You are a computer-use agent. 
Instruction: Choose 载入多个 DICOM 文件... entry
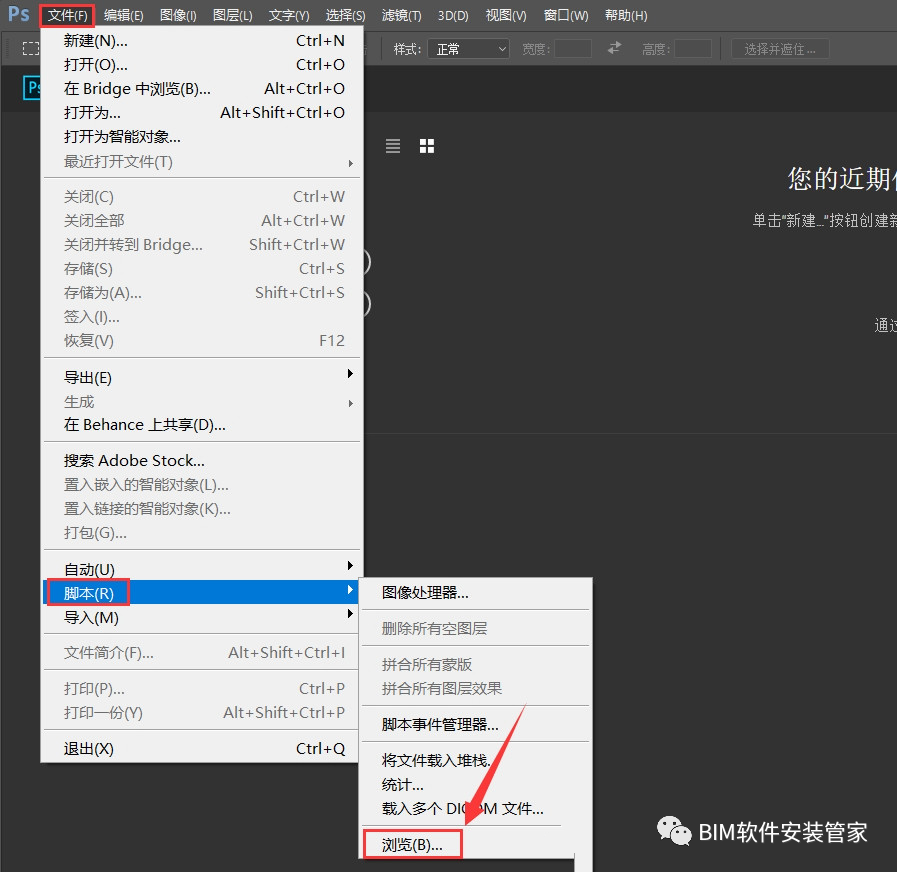pos(475,808)
